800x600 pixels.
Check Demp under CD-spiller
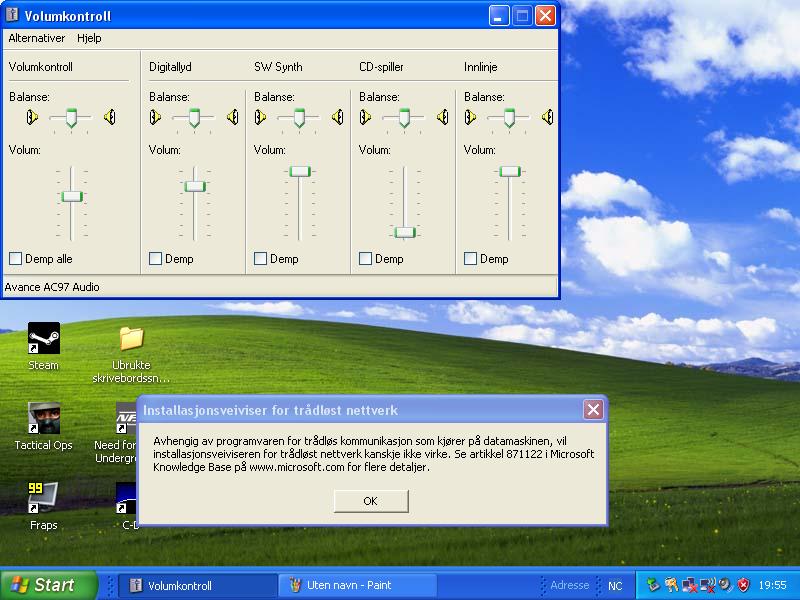(x=366, y=259)
